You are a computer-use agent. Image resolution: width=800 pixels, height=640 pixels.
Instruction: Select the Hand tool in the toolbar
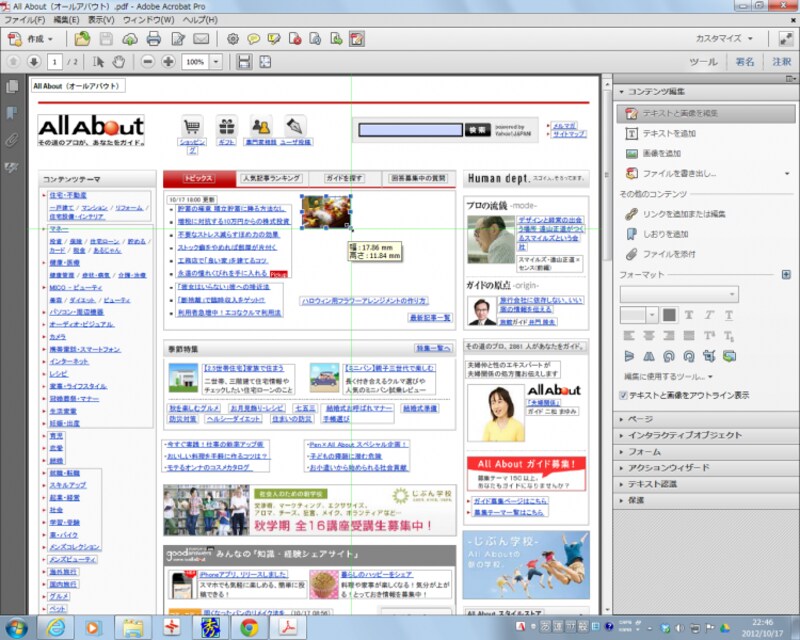pos(118,62)
